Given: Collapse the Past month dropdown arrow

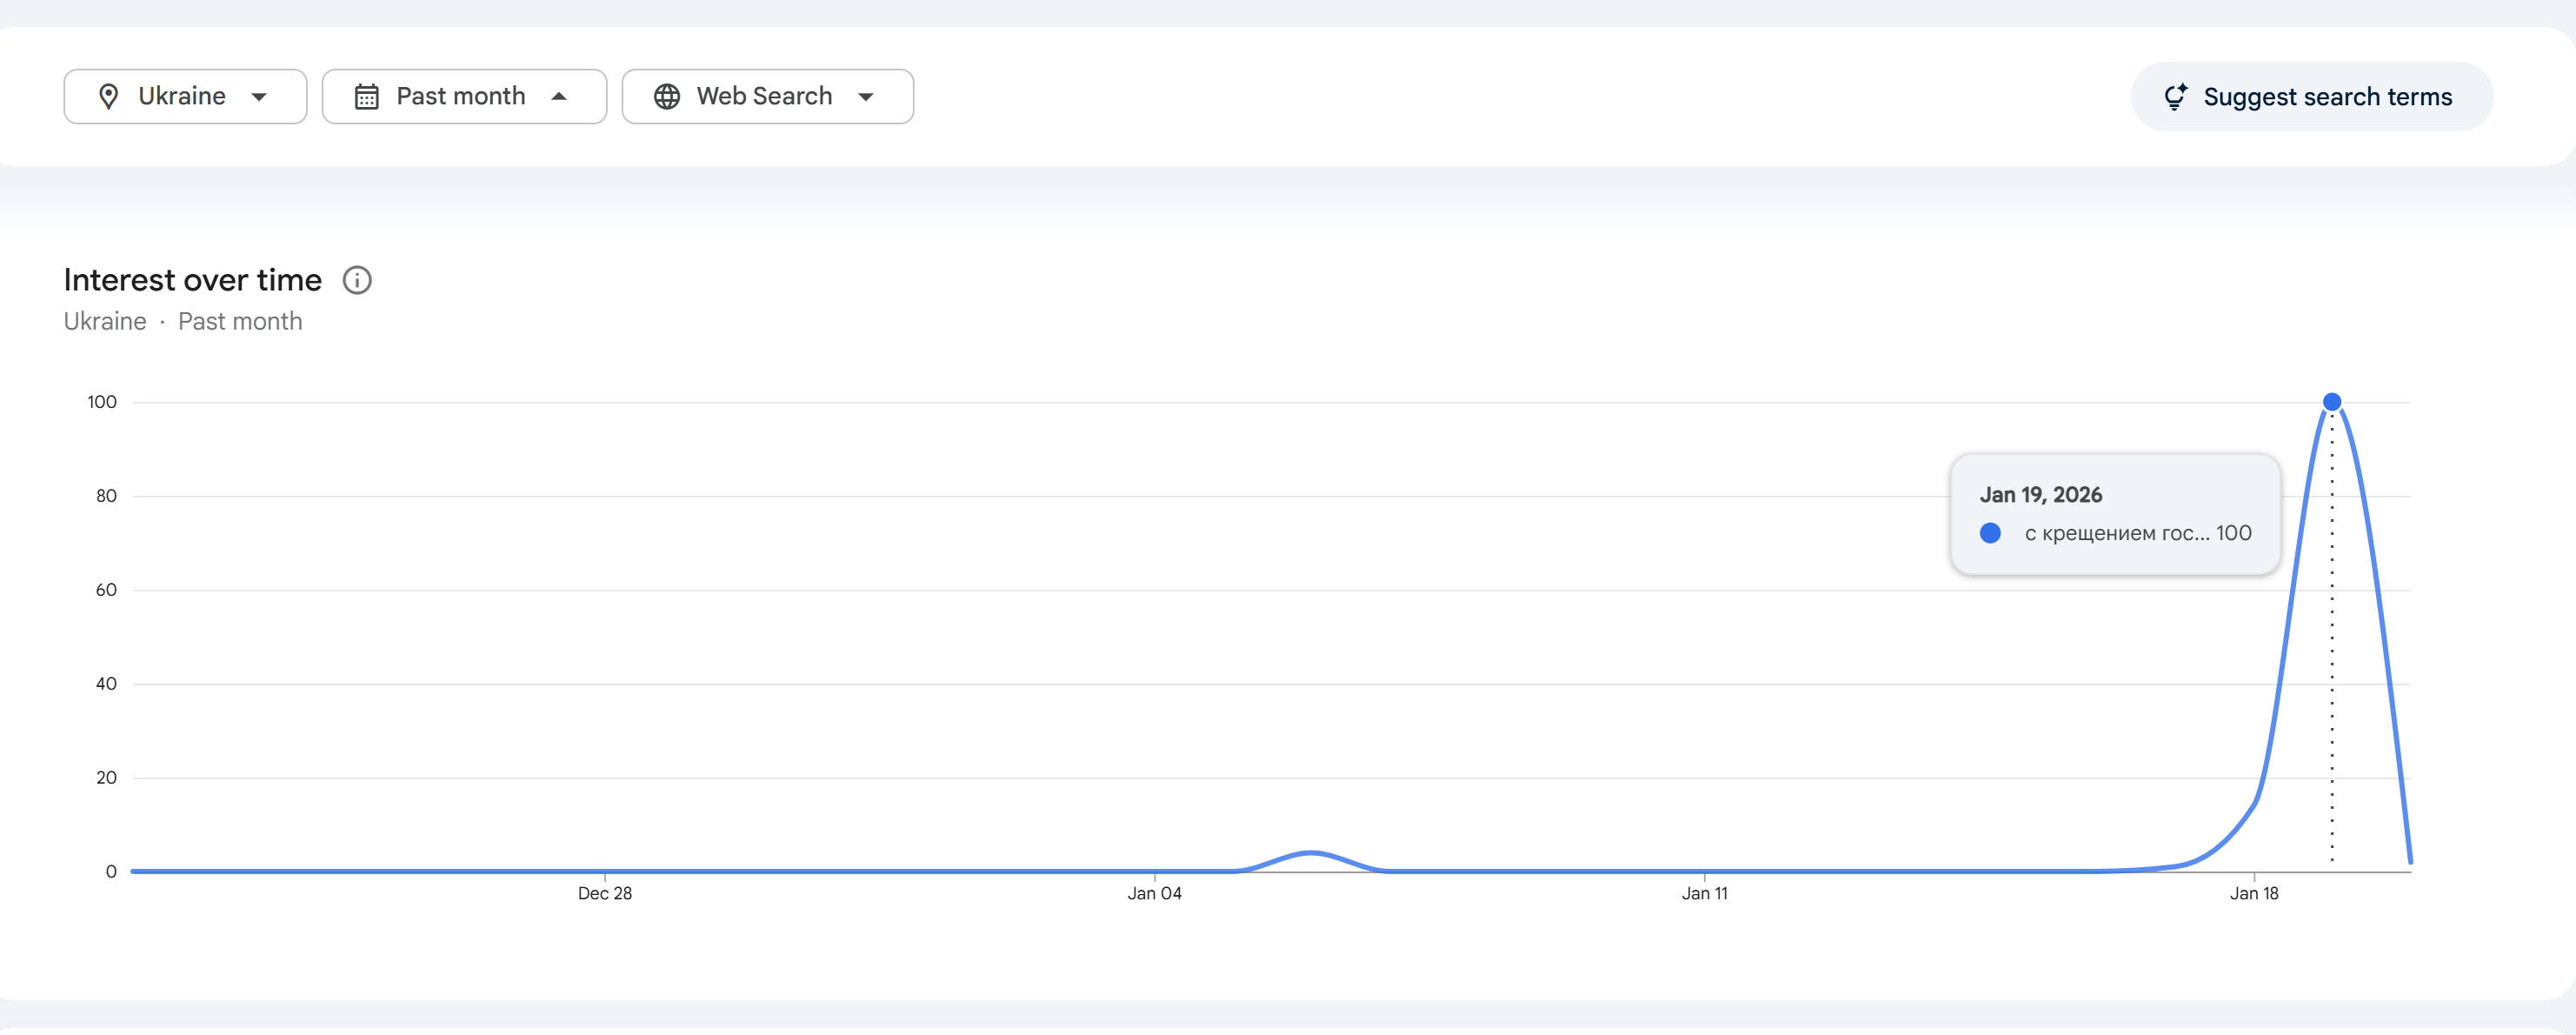Looking at the screenshot, I should pos(559,97).
